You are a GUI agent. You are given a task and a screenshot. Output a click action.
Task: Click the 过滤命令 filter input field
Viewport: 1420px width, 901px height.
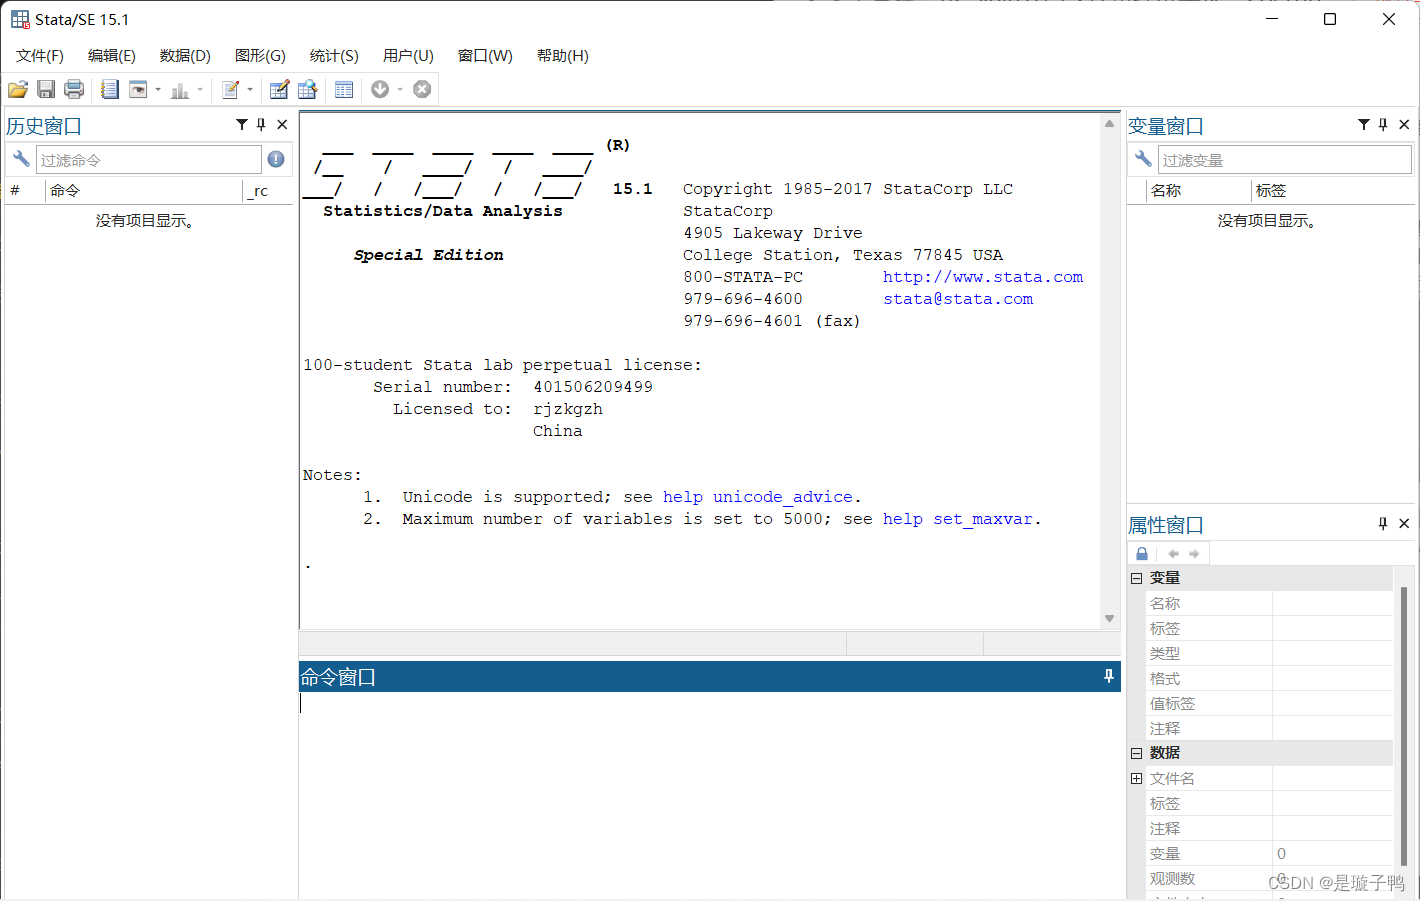pyautogui.click(x=149, y=159)
